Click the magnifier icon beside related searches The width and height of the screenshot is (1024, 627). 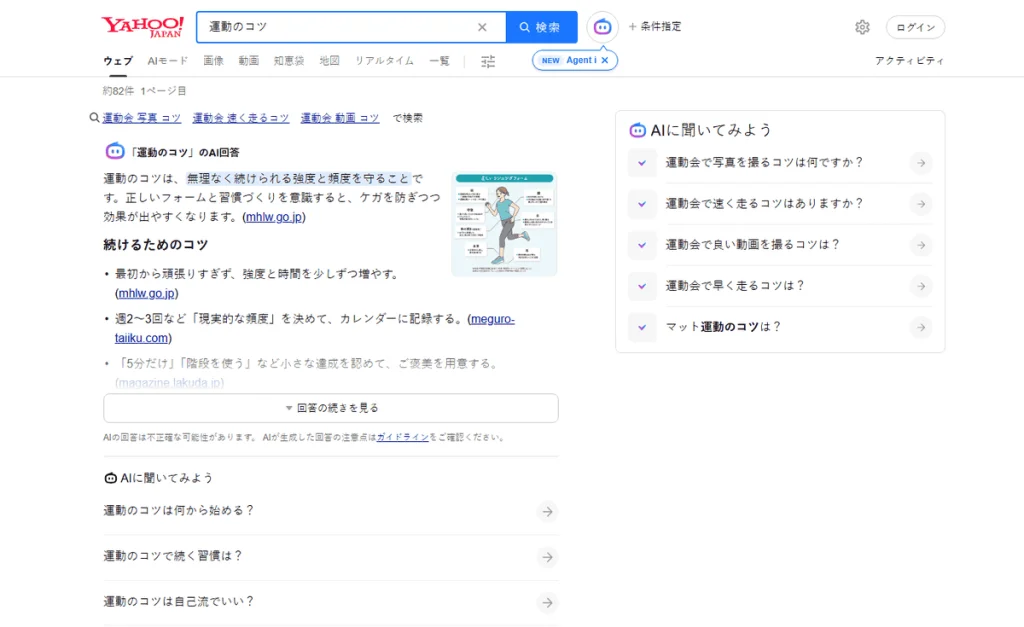pos(94,118)
